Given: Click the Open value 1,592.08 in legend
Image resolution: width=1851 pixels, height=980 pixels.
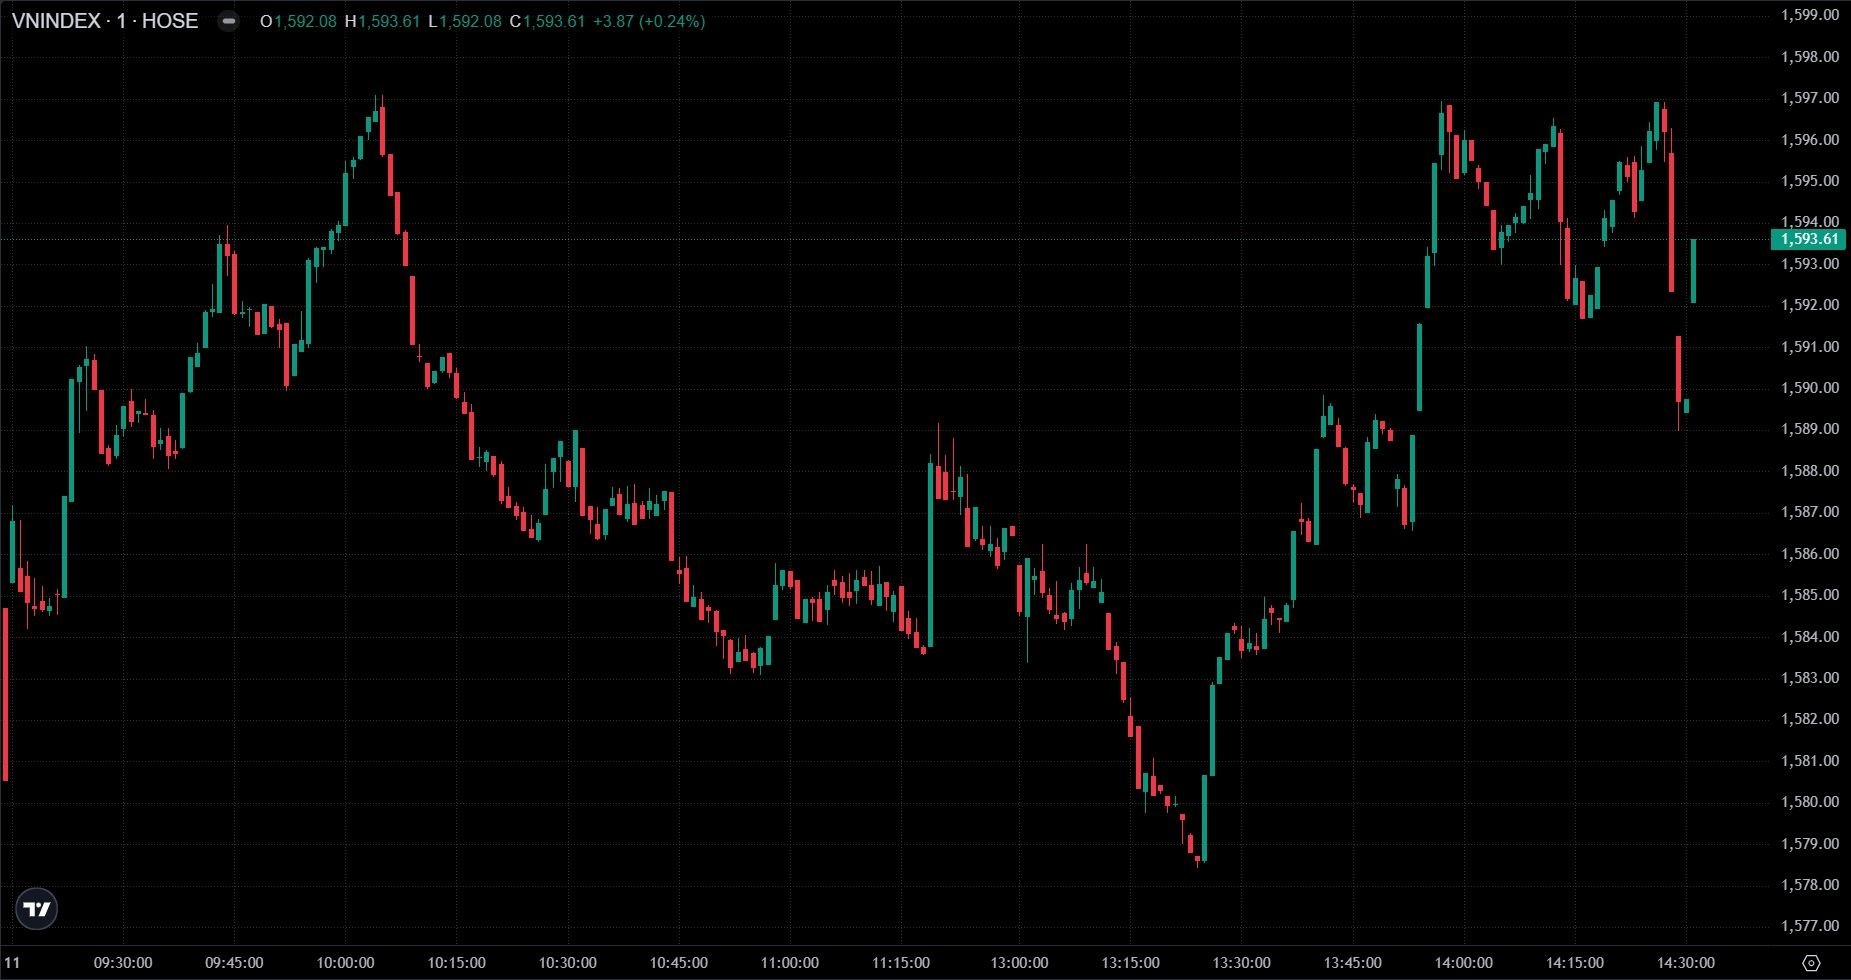Looking at the screenshot, I should point(305,21).
